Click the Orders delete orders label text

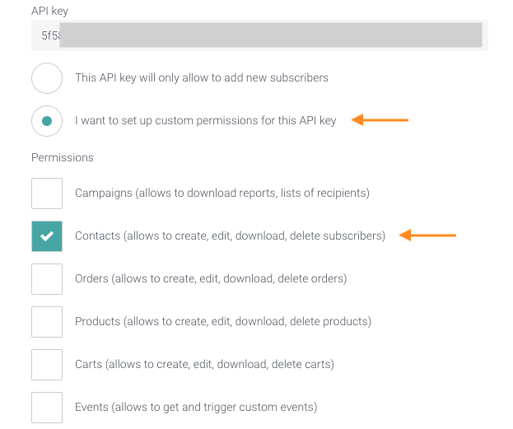point(211,278)
